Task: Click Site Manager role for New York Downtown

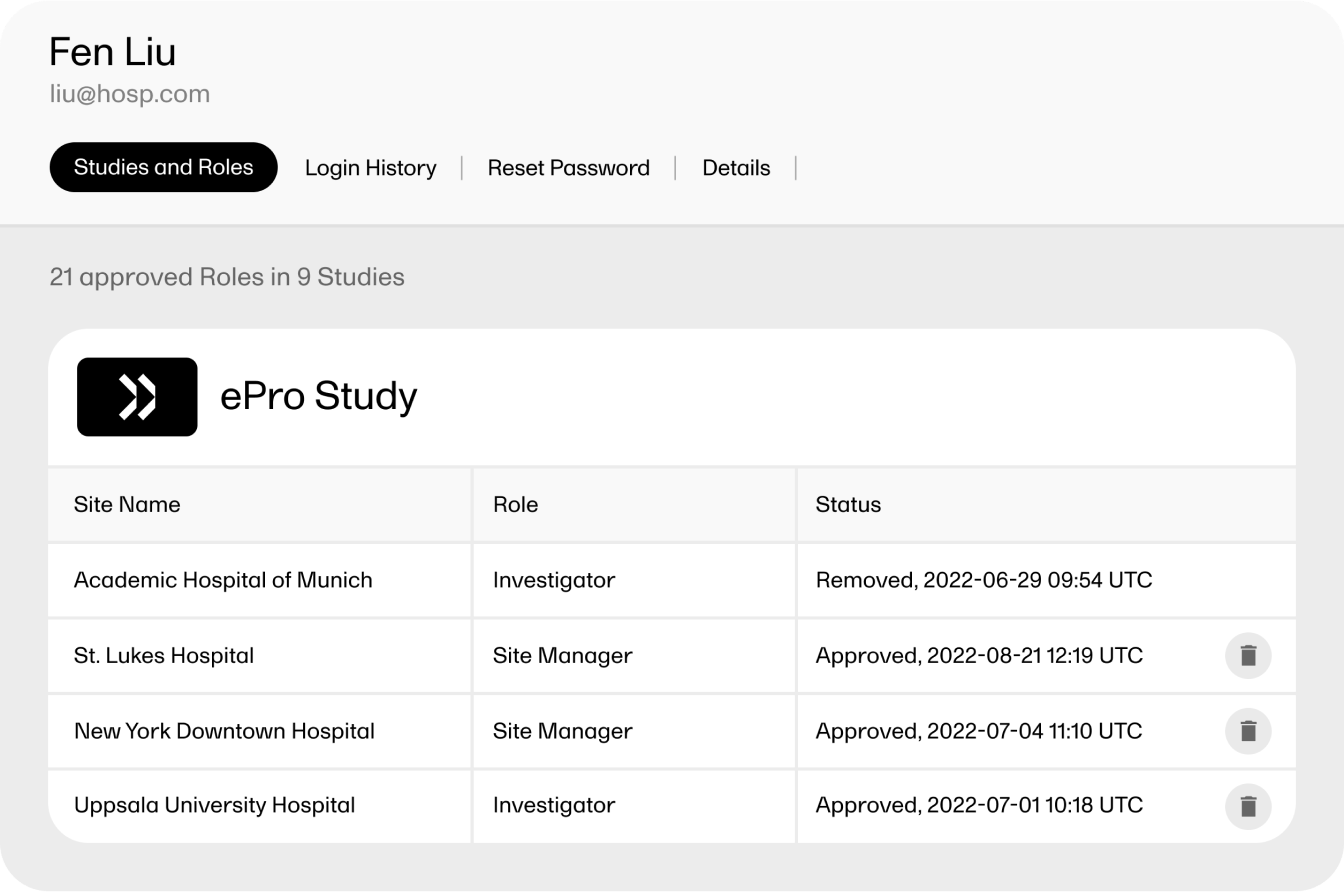Action: pos(563,731)
